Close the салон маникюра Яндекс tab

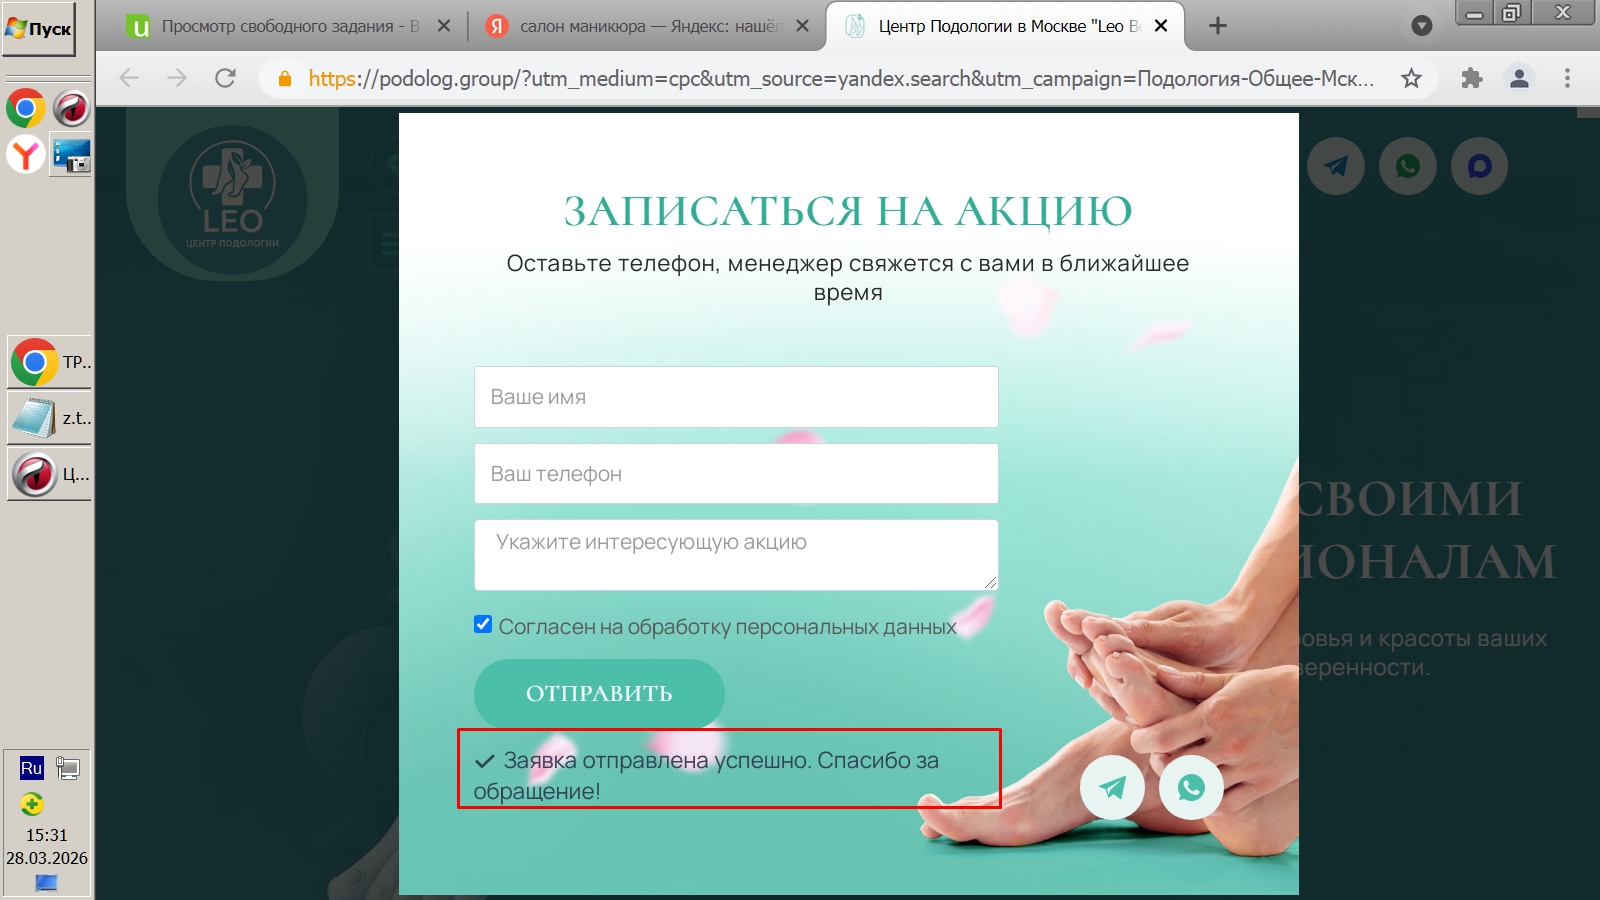point(802,26)
